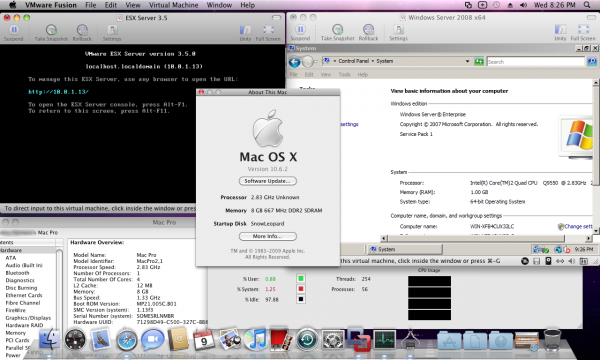Click the red % System color swatch
The image size is (600, 360).
[x=301, y=289]
